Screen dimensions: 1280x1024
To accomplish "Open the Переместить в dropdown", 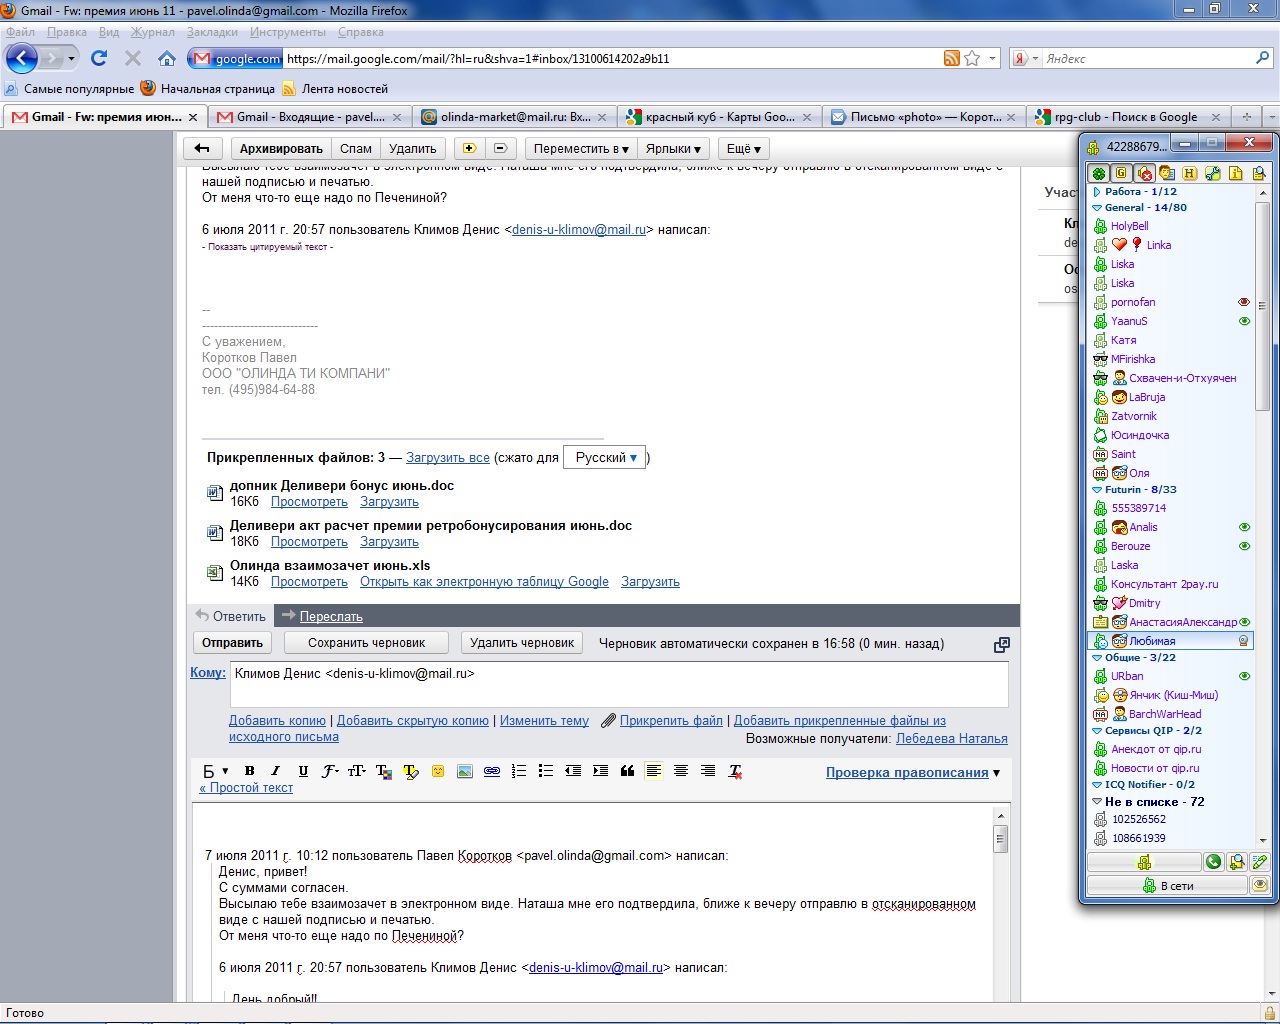I will point(581,149).
